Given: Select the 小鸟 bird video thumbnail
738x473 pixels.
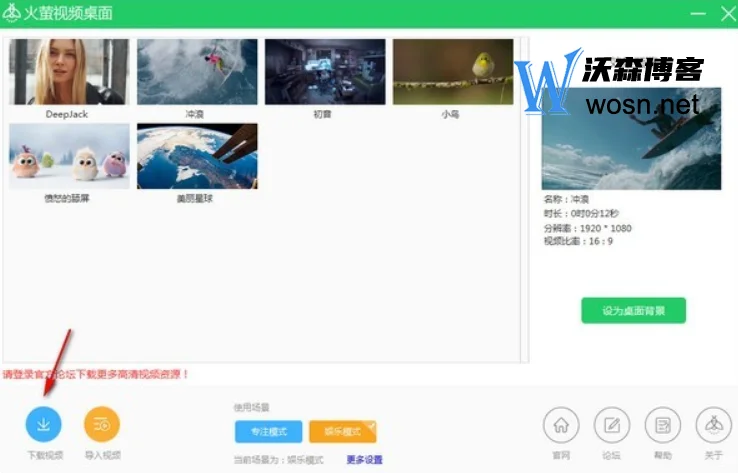Looking at the screenshot, I should pyautogui.click(x=453, y=72).
